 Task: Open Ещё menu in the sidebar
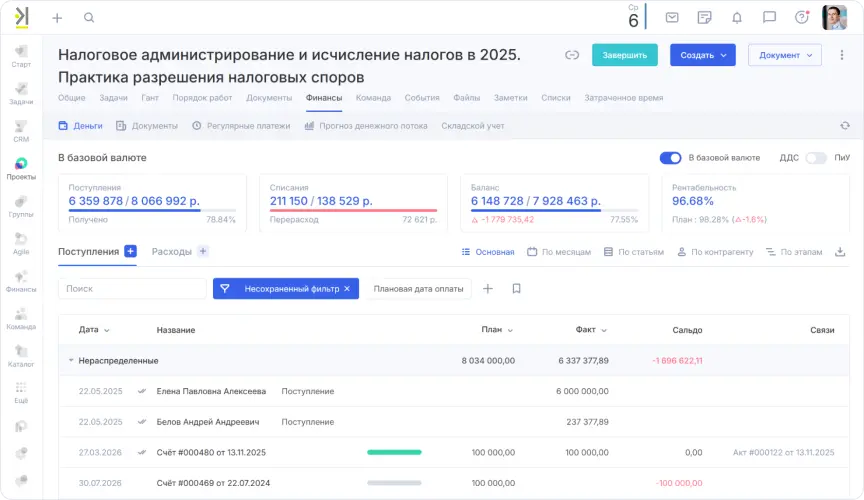click(21, 393)
